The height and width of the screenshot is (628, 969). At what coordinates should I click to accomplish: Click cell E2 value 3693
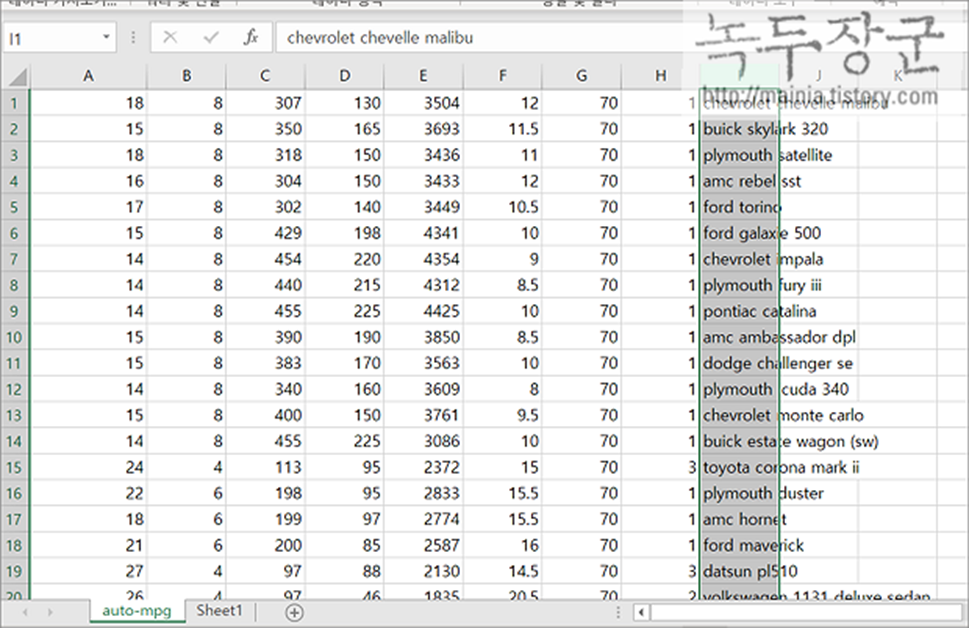click(x=423, y=129)
